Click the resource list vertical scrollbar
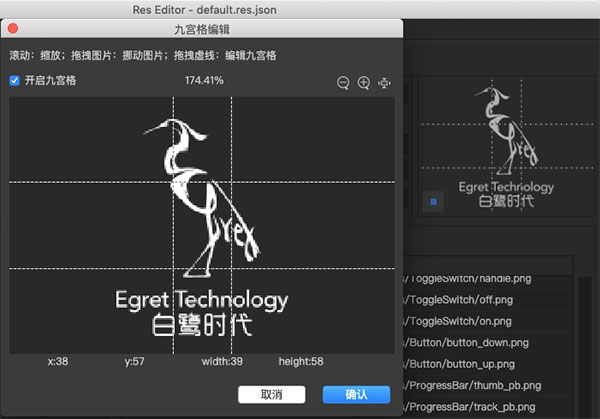This screenshot has width=600, height=419. click(x=585, y=346)
